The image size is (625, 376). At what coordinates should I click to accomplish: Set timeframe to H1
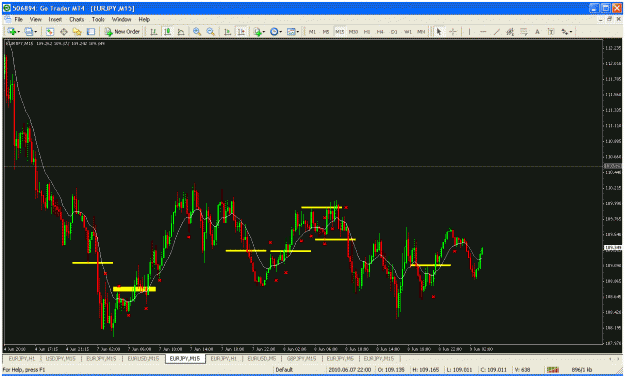click(x=367, y=31)
